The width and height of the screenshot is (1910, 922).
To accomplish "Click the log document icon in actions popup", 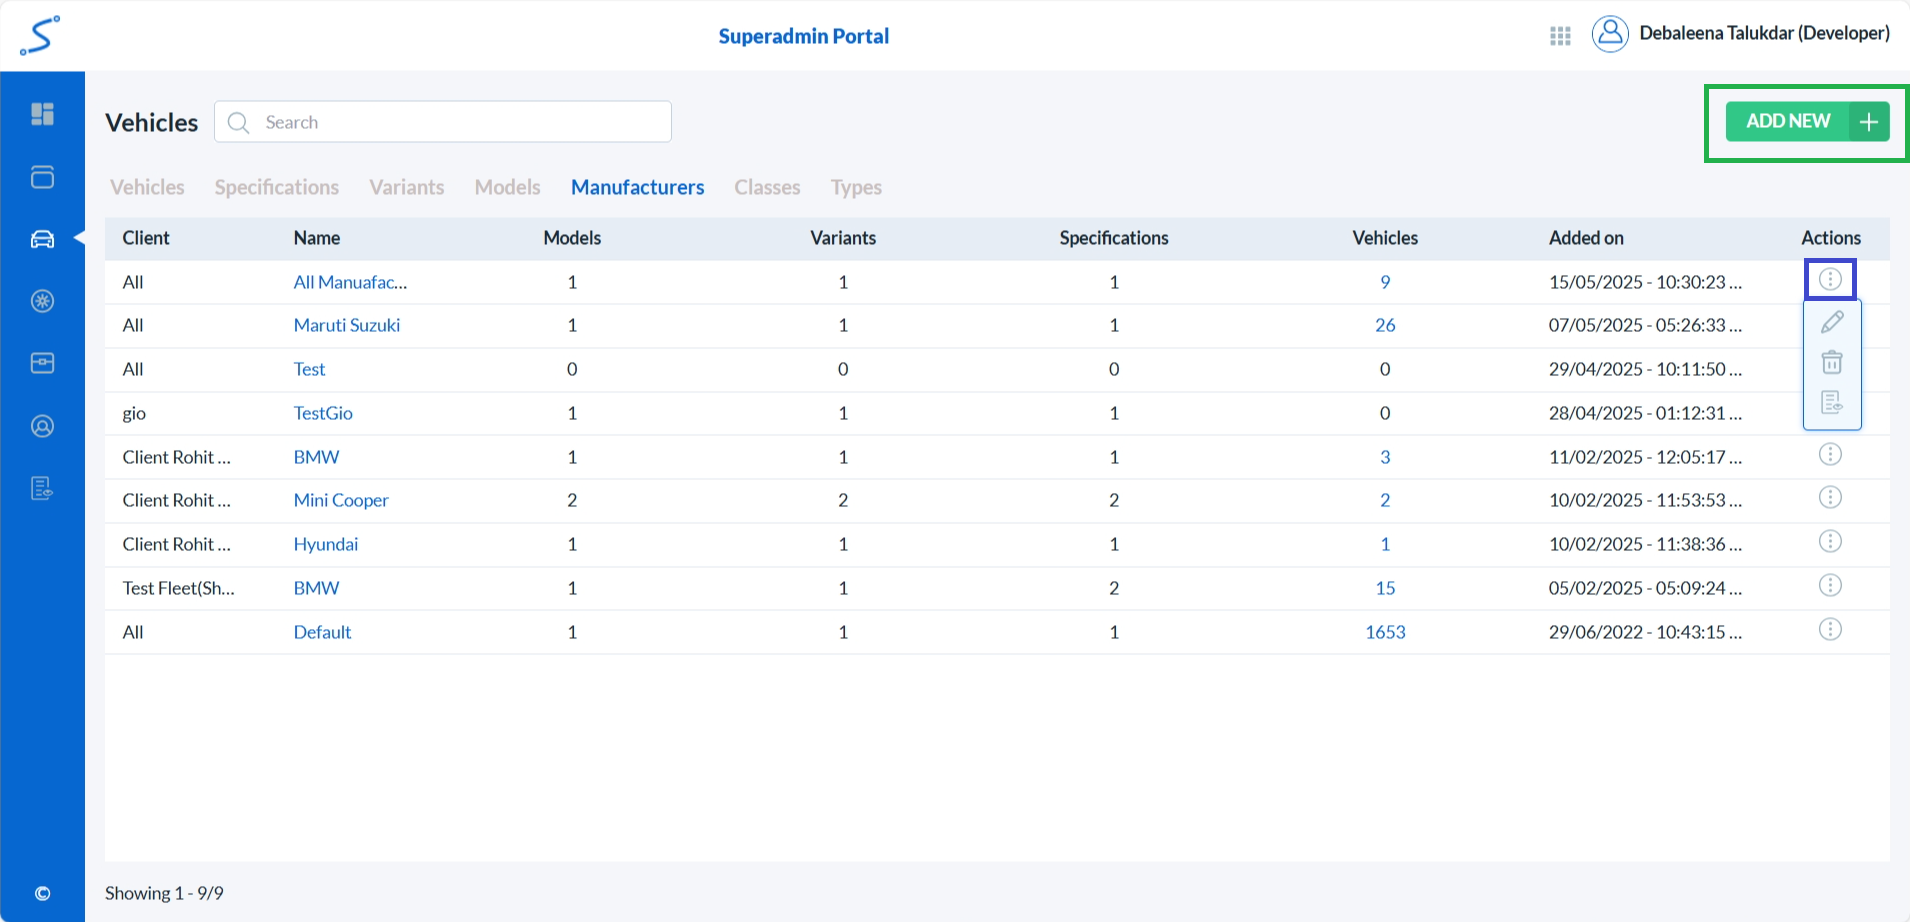I will pos(1832,402).
